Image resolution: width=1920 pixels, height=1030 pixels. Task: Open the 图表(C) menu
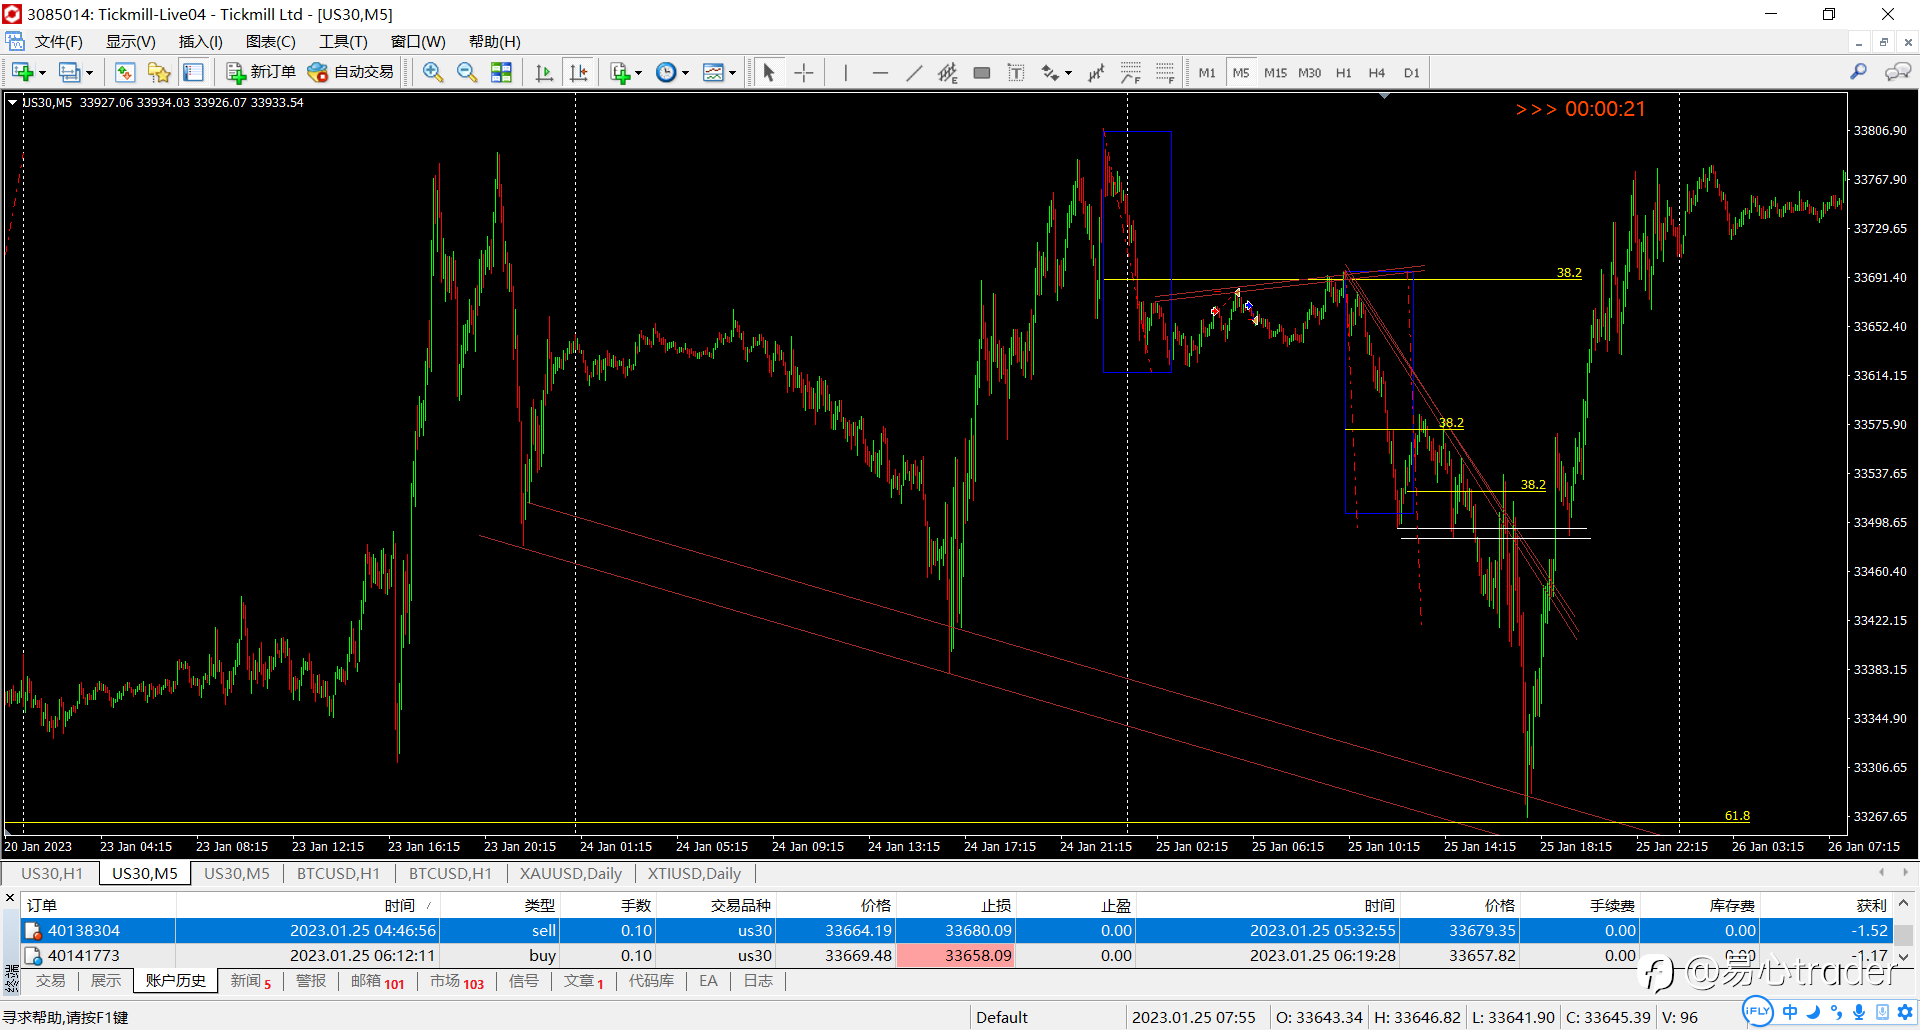[270, 41]
